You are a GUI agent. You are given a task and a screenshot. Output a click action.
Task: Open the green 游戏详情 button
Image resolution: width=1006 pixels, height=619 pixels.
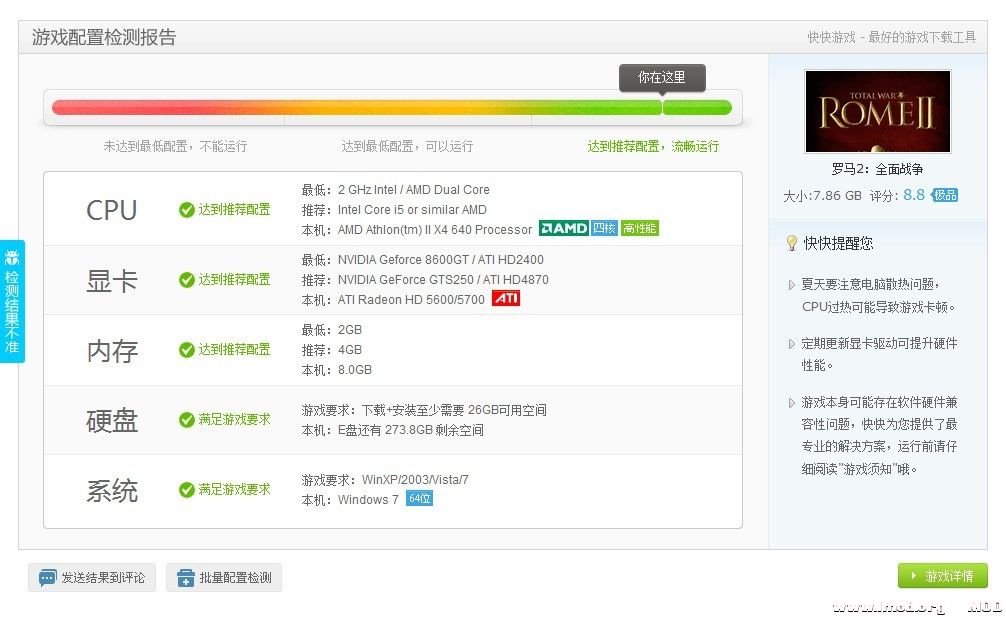[x=942, y=577]
